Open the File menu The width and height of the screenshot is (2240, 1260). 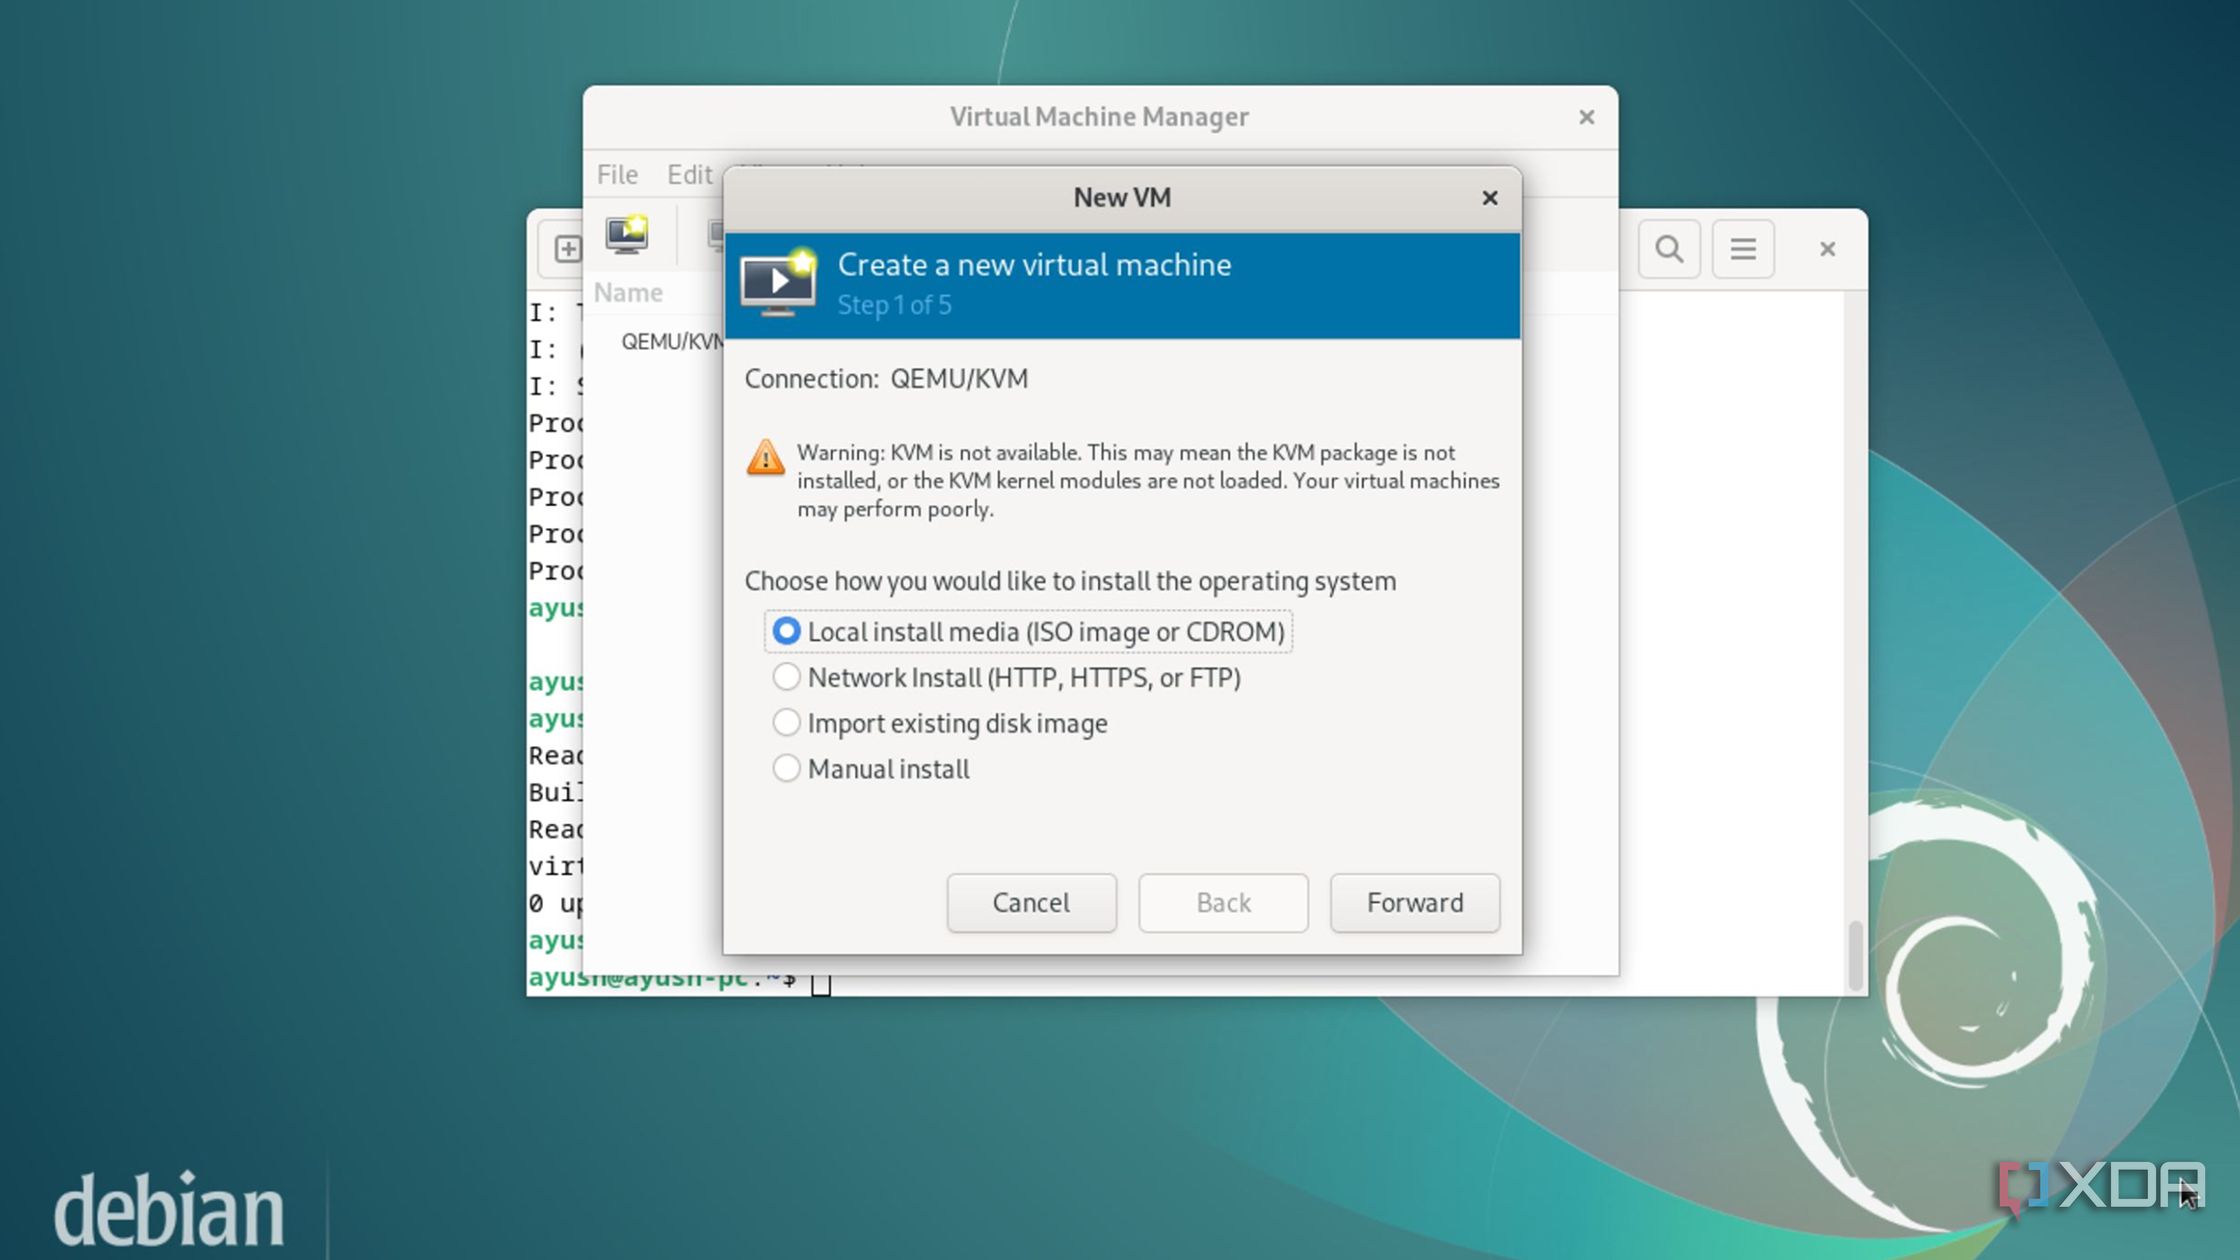(x=617, y=174)
